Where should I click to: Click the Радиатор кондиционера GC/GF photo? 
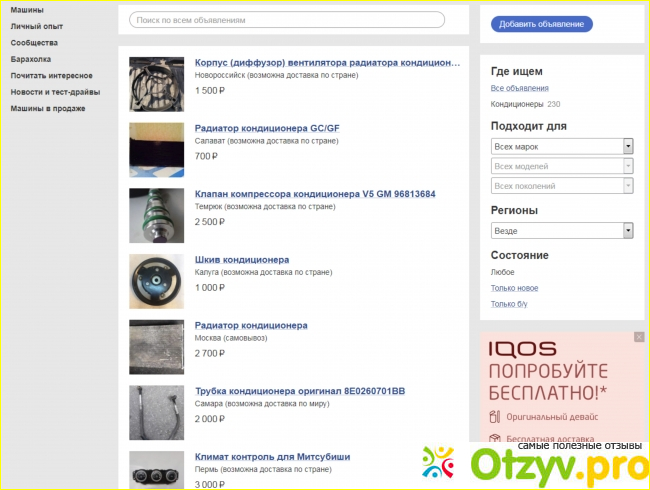pyautogui.click(x=156, y=149)
